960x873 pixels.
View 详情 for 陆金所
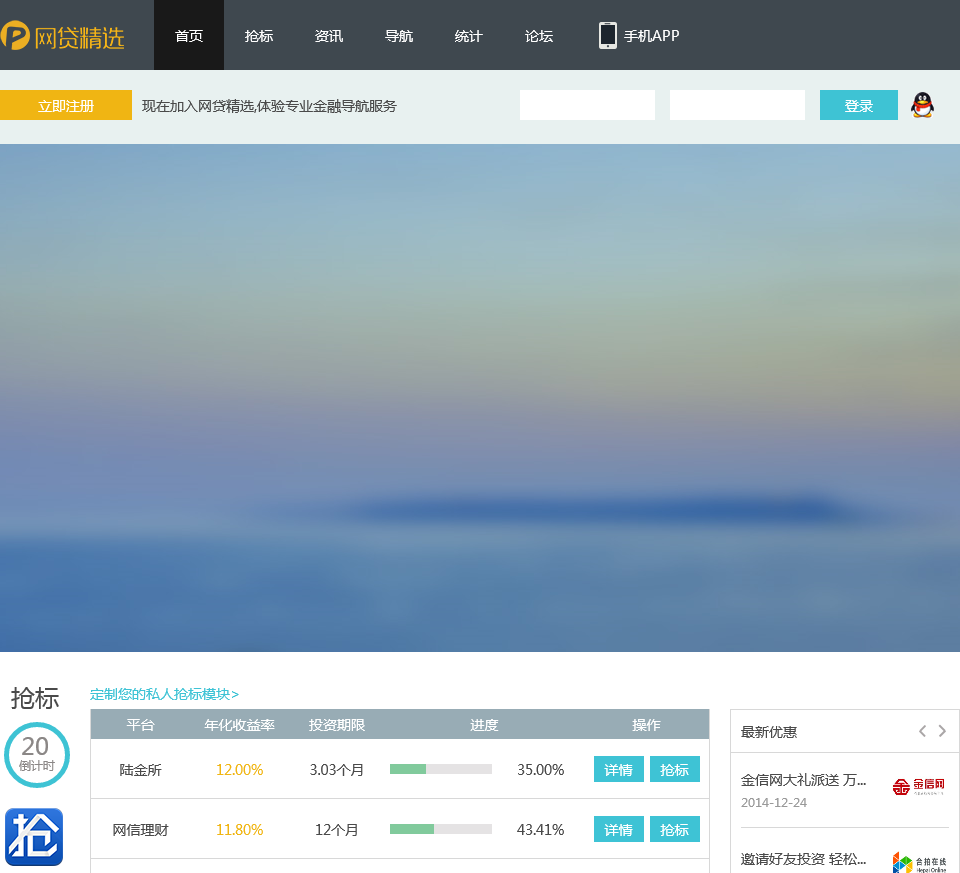coord(618,770)
